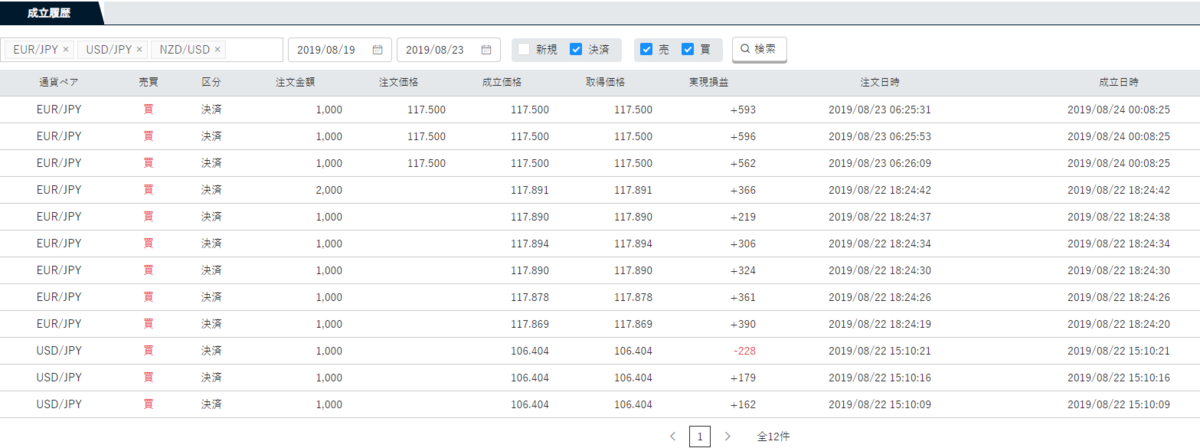Click executed price 117.878

530,297
